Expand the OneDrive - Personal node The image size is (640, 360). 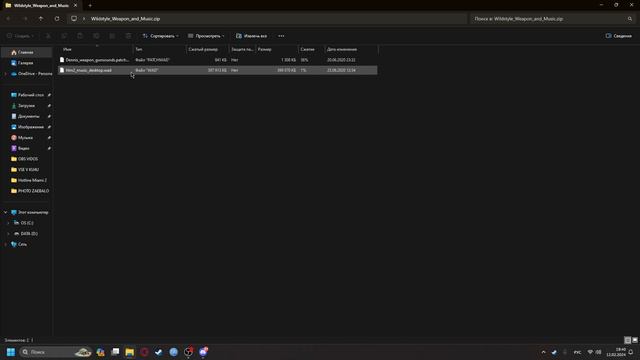click(x=5, y=74)
